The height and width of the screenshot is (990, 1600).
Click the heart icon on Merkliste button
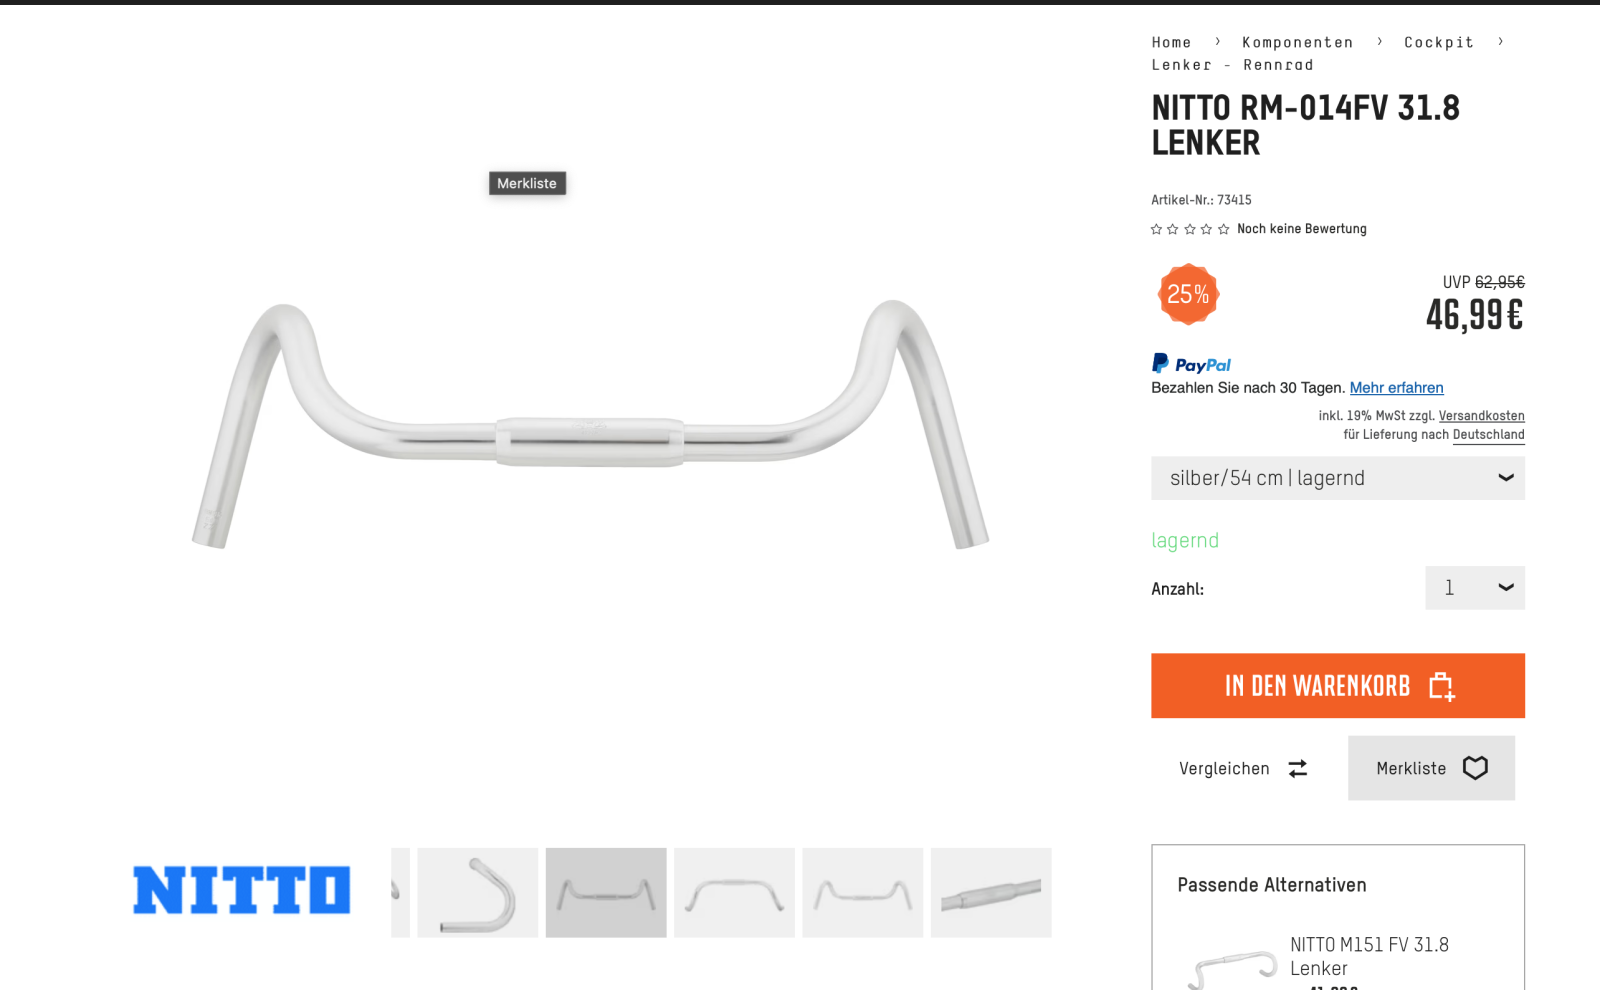pyautogui.click(x=1475, y=768)
